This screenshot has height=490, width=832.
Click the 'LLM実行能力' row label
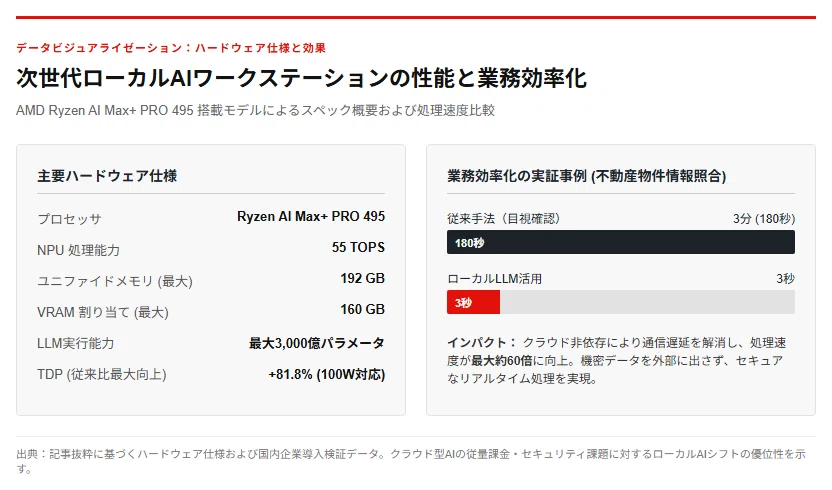coord(75,343)
